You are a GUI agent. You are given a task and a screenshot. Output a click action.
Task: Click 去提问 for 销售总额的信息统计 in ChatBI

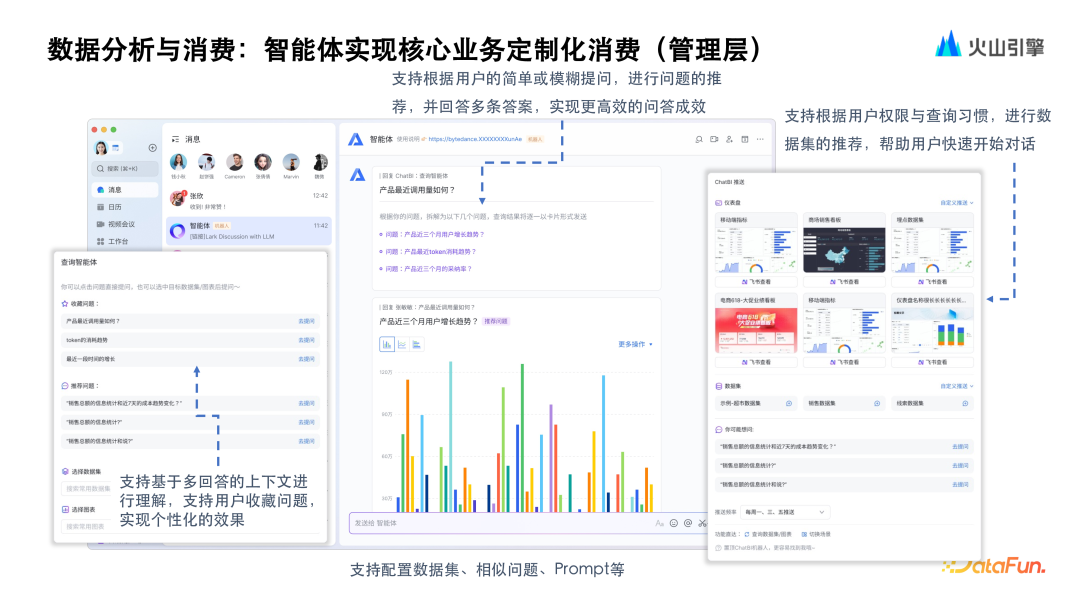pyautogui.click(x=960, y=465)
